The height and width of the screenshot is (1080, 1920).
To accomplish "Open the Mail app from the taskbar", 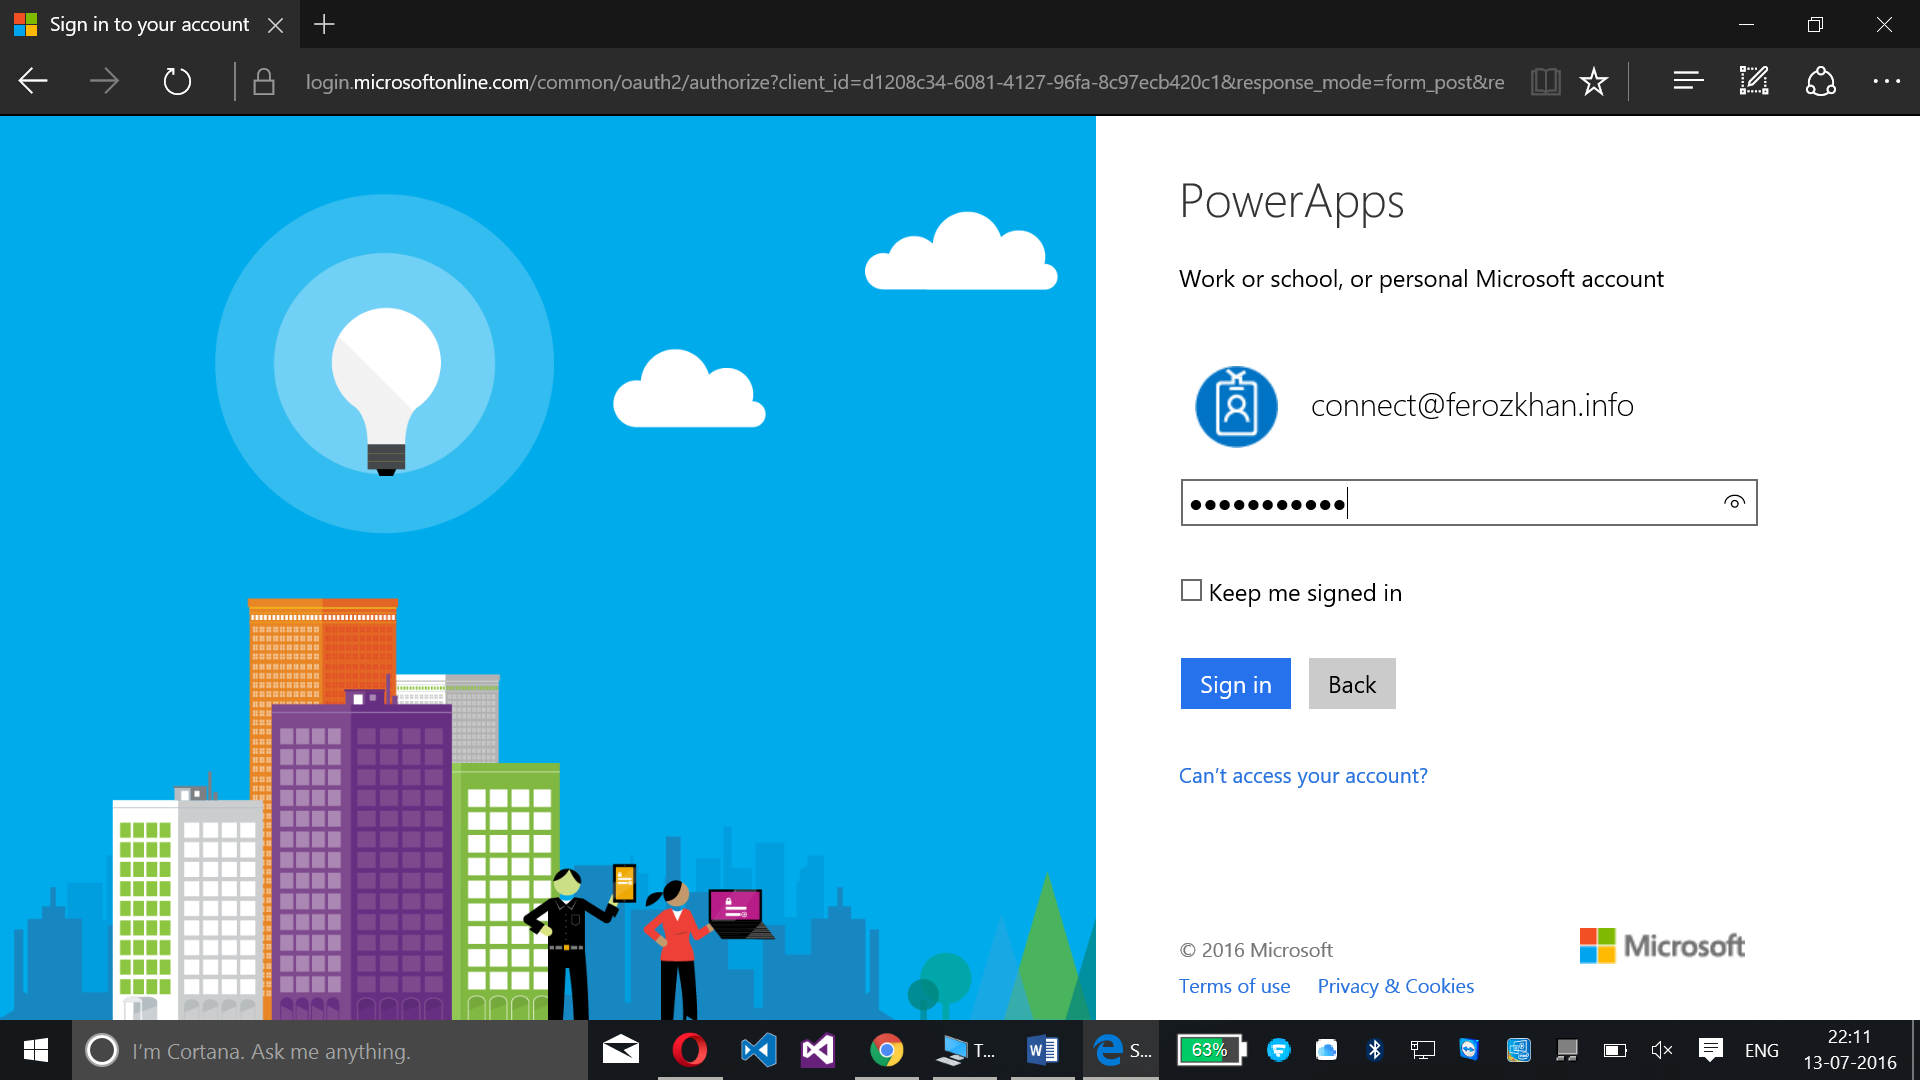I will pyautogui.click(x=621, y=1050).
